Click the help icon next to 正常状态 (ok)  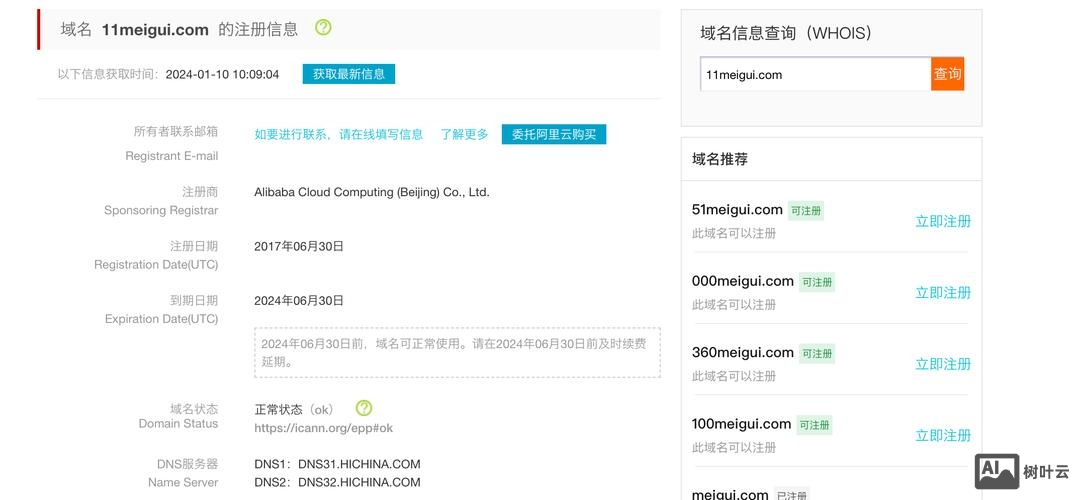tap(364, 408)
